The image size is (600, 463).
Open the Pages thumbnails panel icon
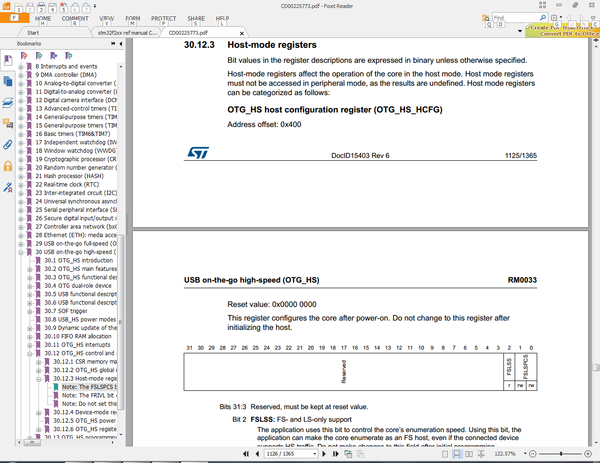(x=8, y=81)
